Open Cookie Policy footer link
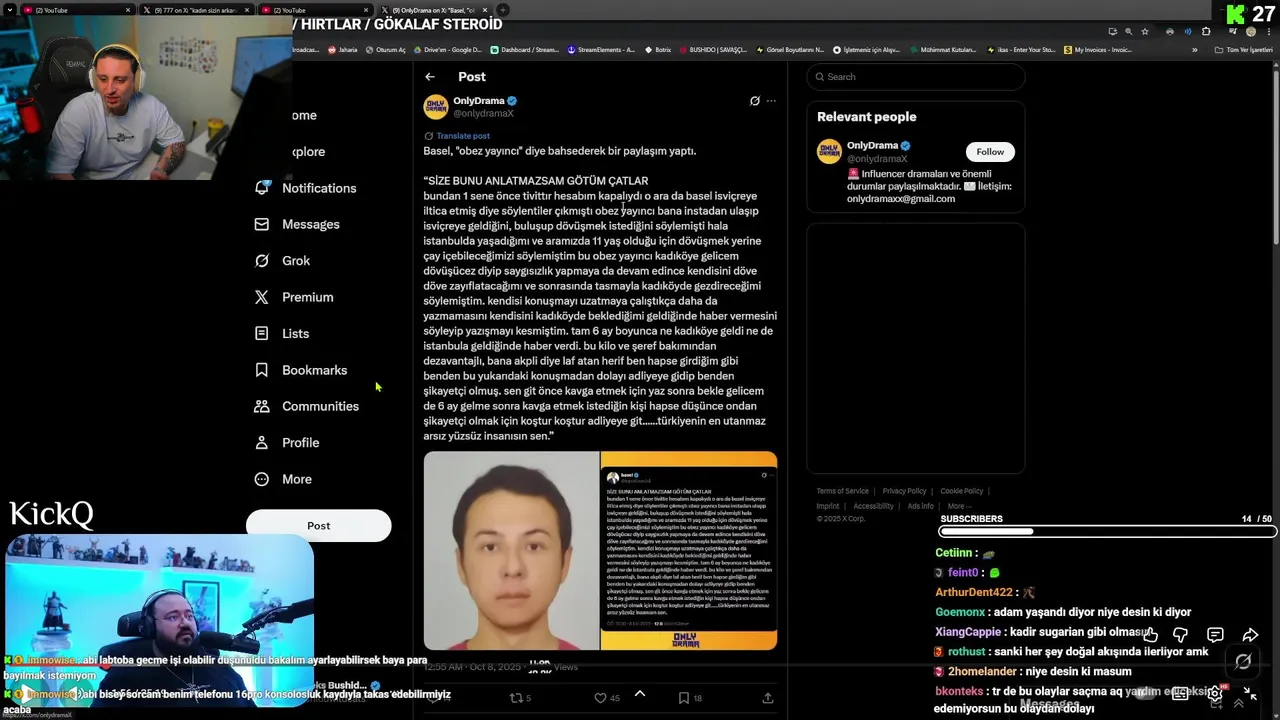Image resolution: width=1280 pixels, height=720 pixels. click(x=961, y=491)
